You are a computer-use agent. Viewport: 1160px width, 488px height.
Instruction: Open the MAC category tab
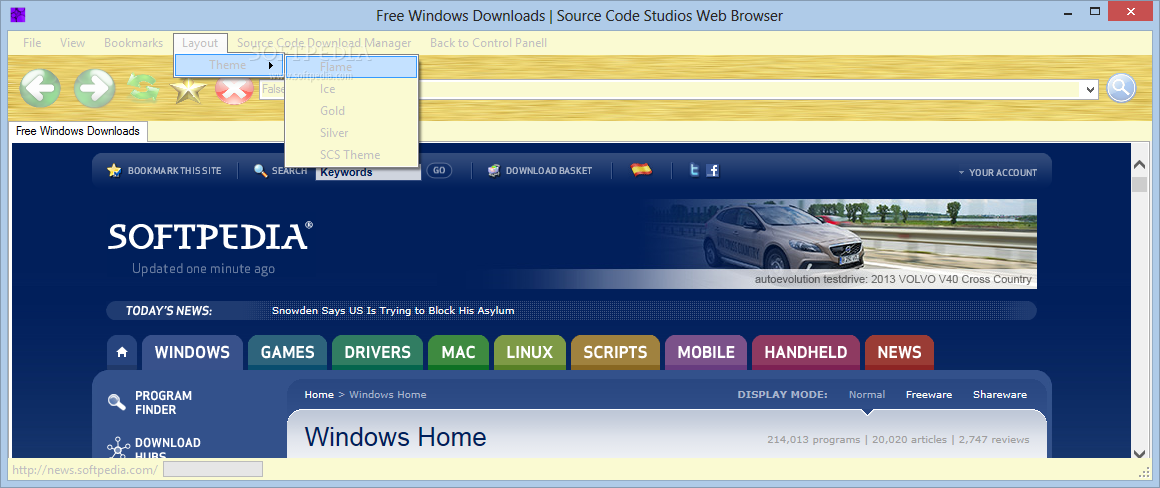pos(459,353)
